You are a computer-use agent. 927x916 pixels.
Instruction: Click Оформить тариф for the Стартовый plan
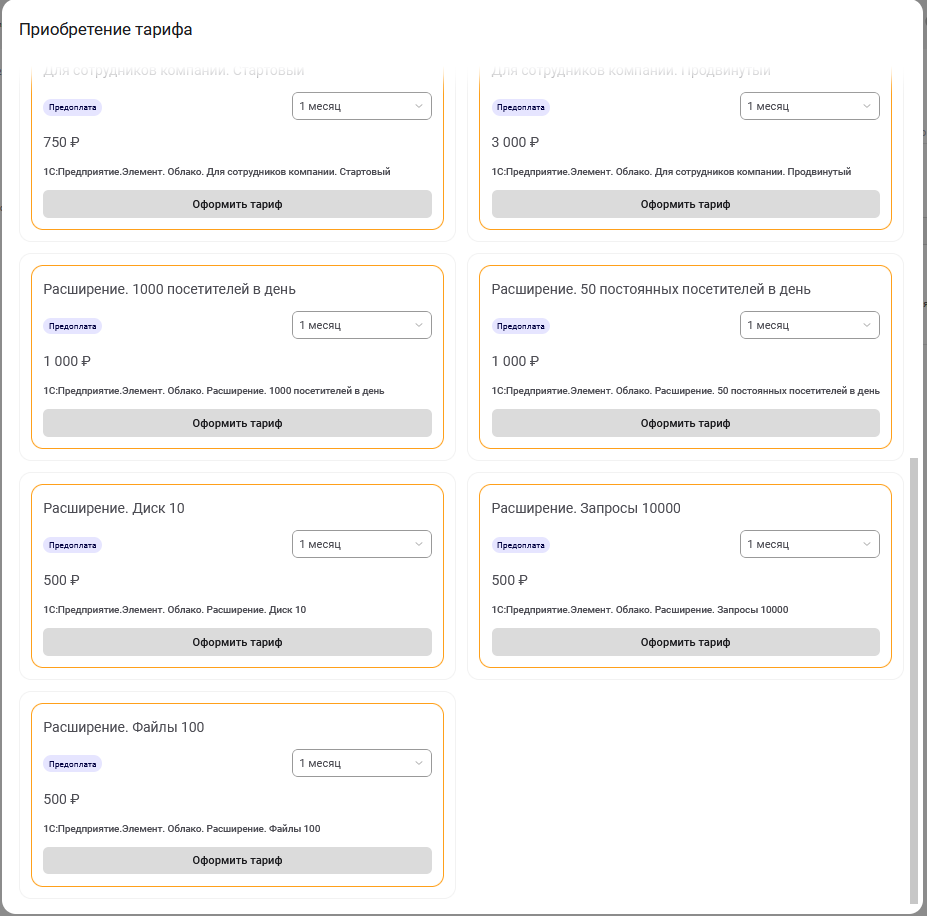tap(237, 204)
